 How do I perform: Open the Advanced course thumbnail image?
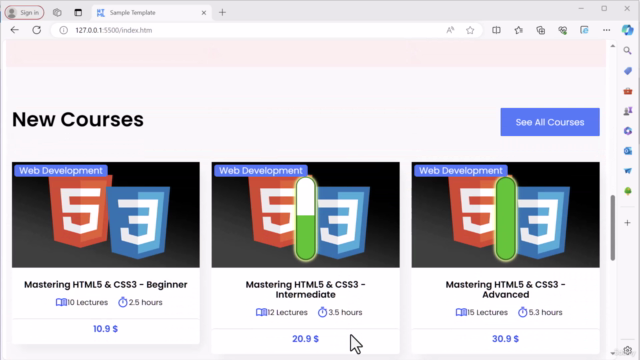tap(505, 215)
